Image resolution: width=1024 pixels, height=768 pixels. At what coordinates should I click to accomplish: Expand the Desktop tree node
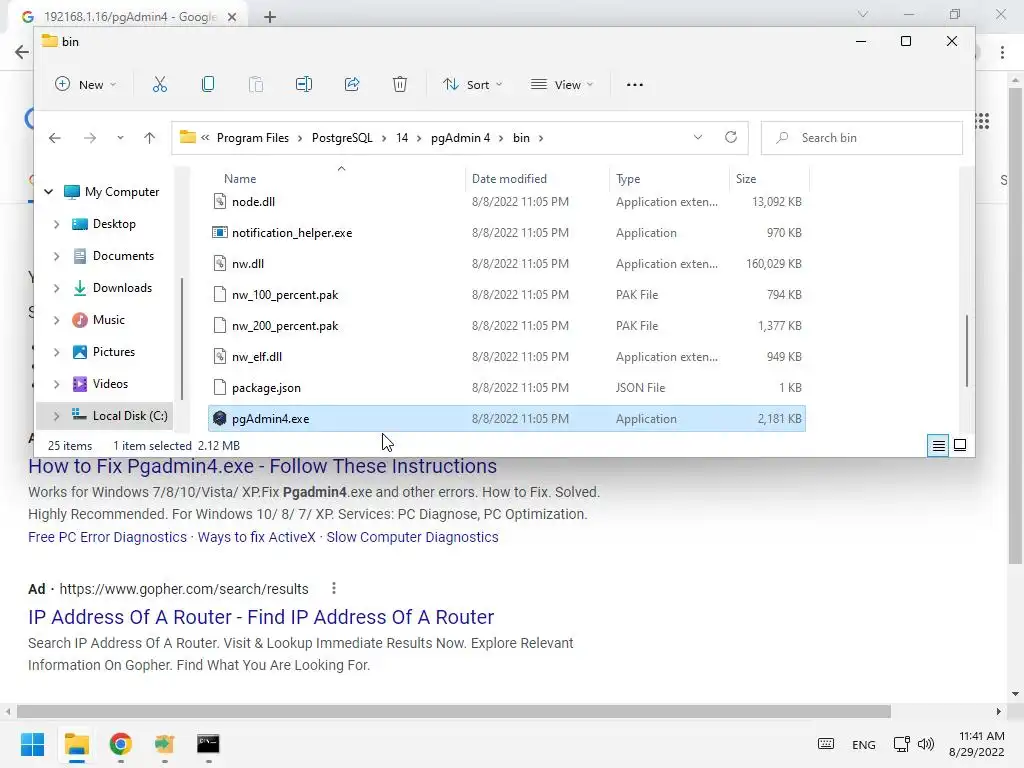[57, 224]
